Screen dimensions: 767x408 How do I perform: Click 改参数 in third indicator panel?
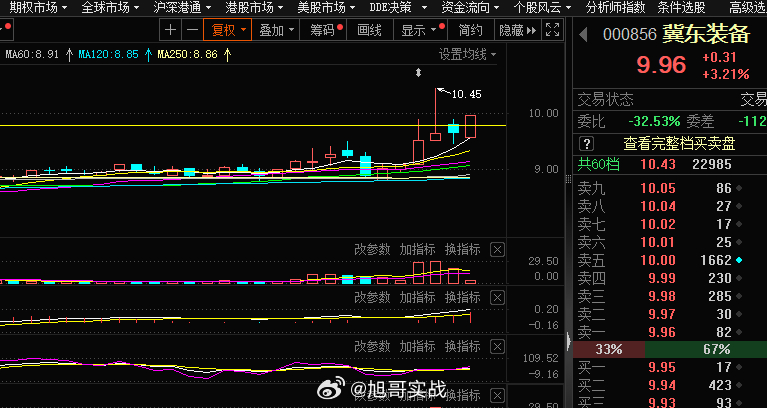coord(372,347)
